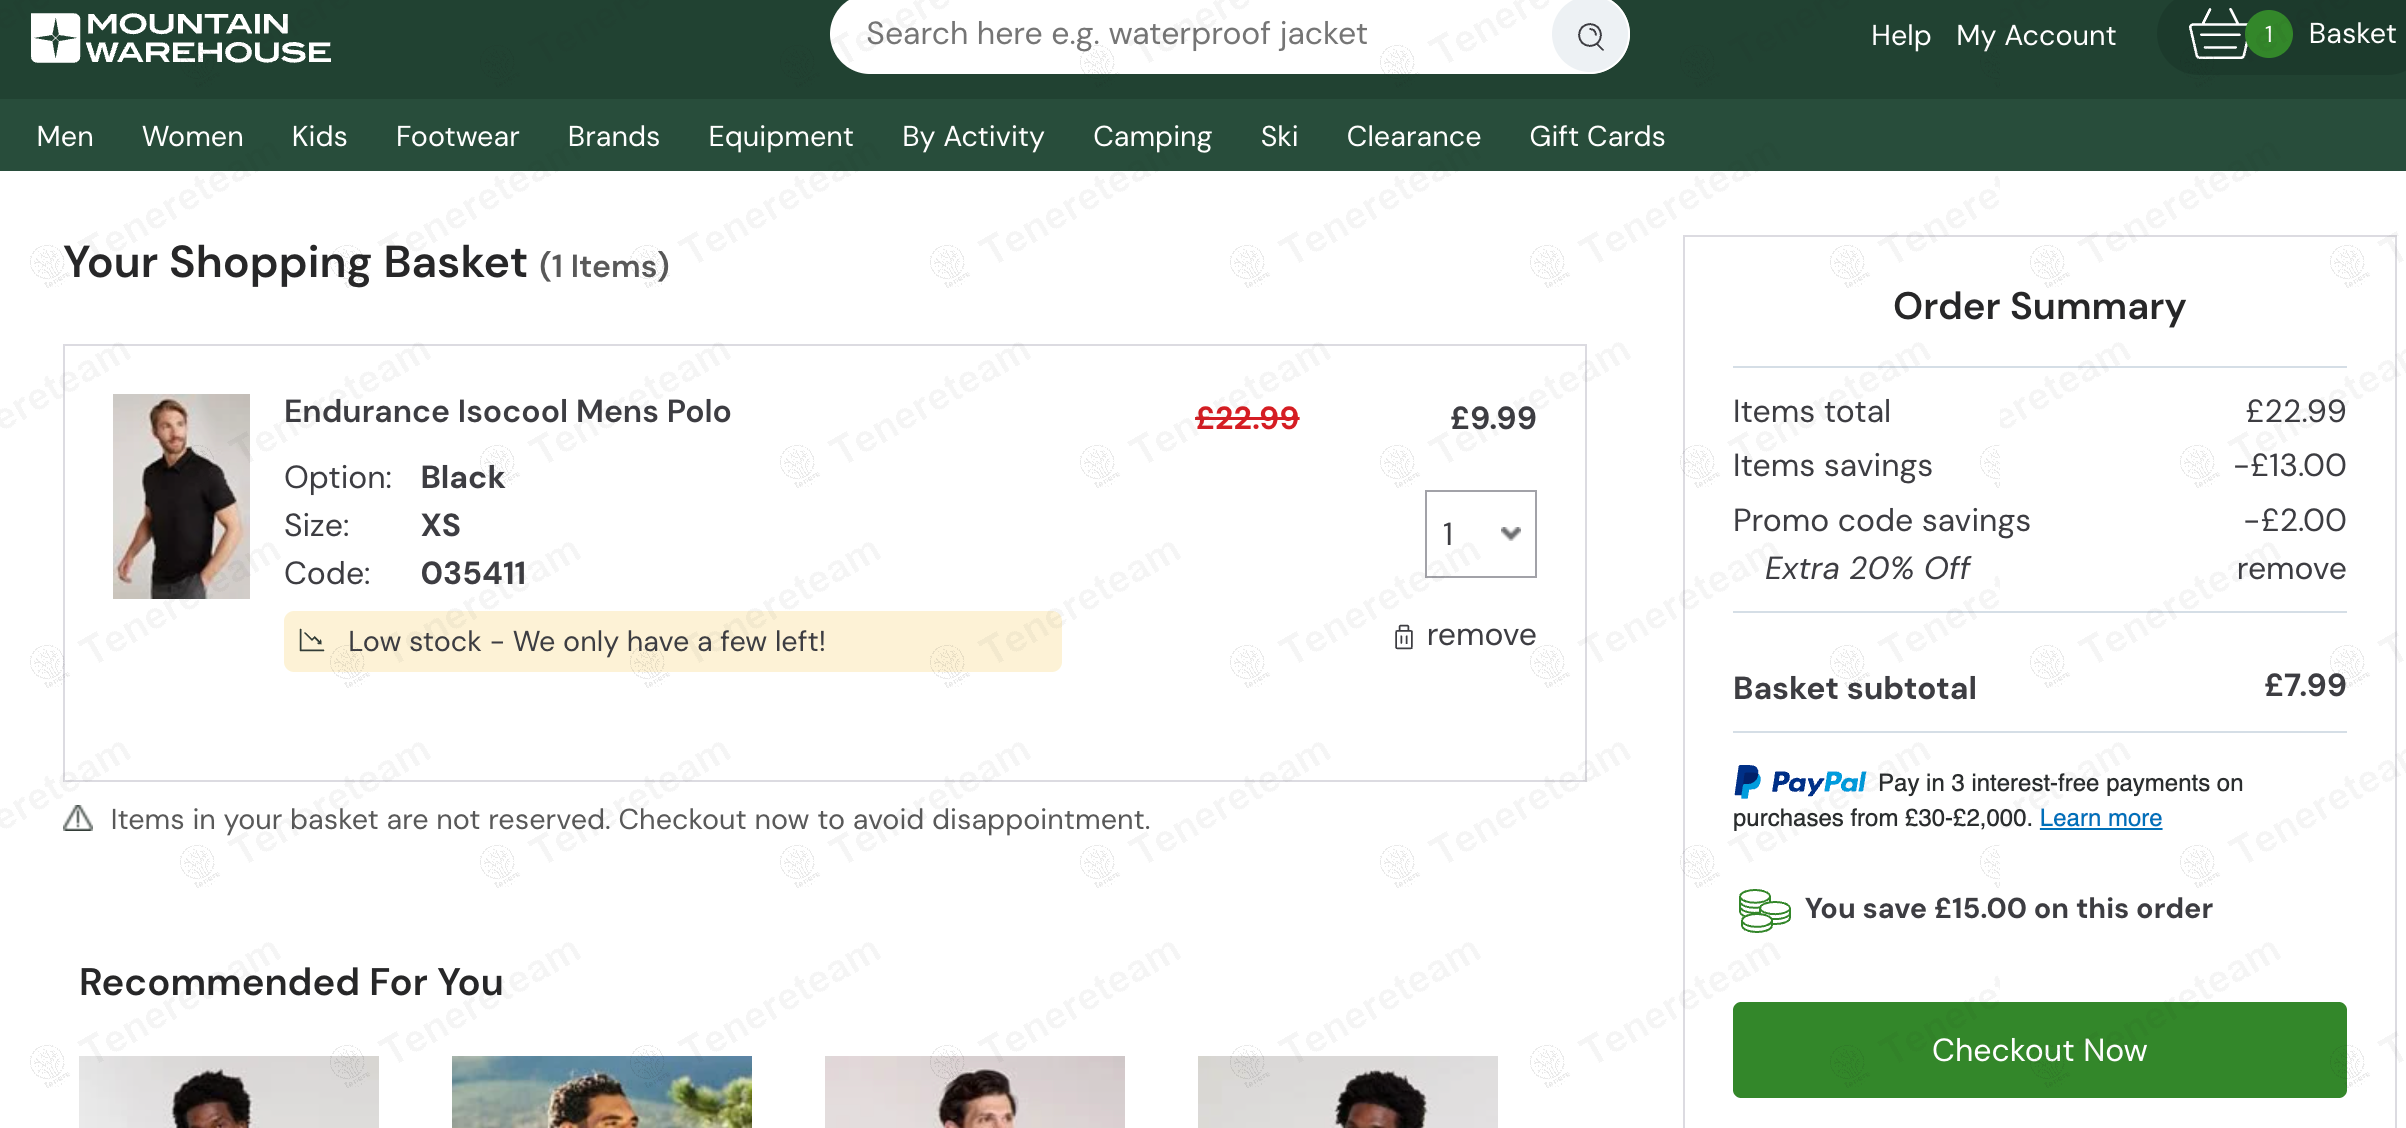
Task: Click the black polo product thumbnail
Action: (181, 496)
